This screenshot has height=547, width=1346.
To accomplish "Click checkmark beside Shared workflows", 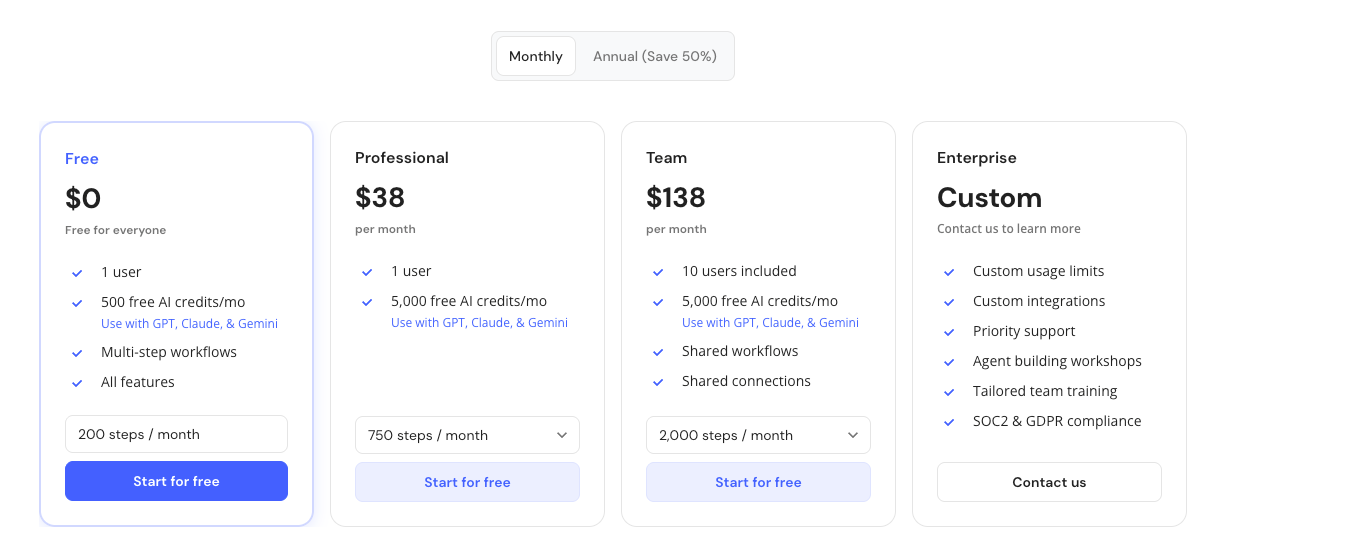I will [658, 352].
